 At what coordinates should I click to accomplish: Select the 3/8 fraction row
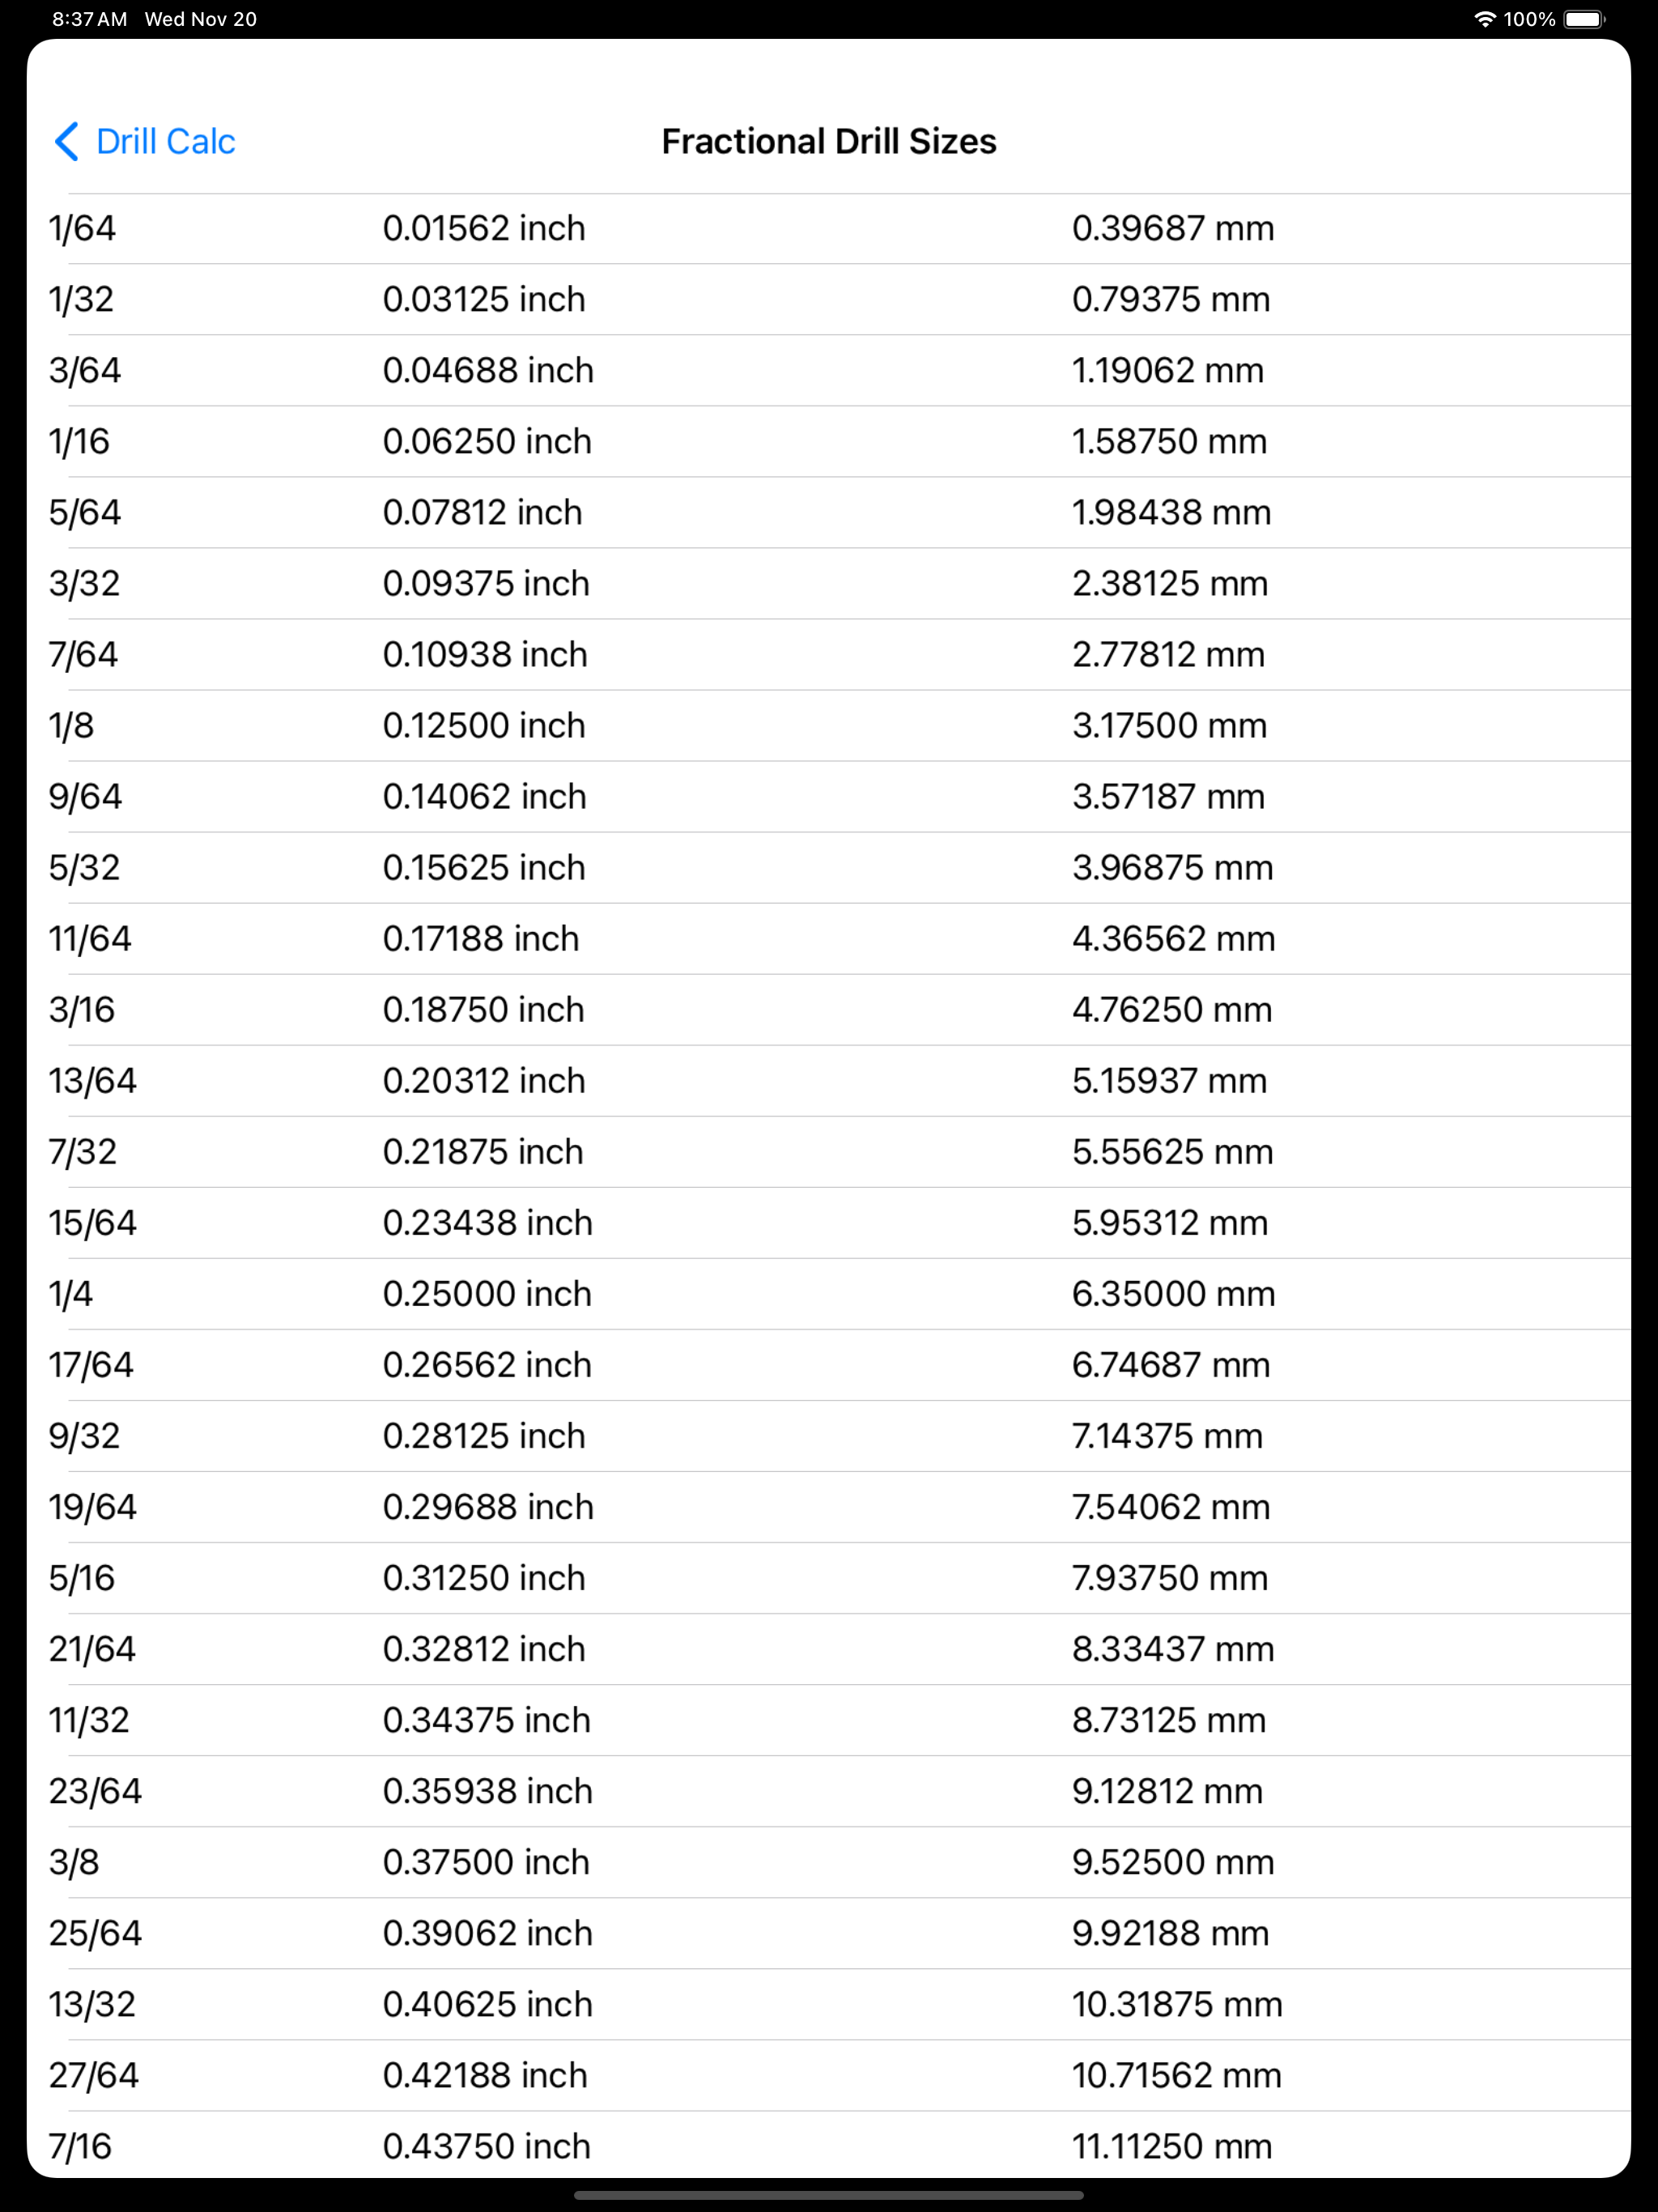(x=829, y=1862)
